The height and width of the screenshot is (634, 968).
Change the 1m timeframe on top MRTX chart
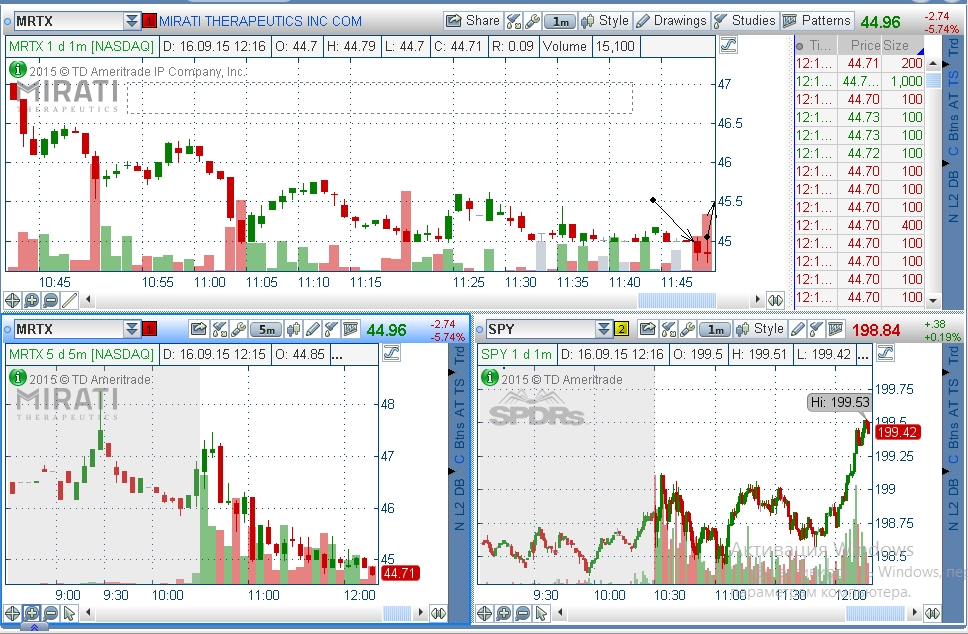tap(561, 22)
